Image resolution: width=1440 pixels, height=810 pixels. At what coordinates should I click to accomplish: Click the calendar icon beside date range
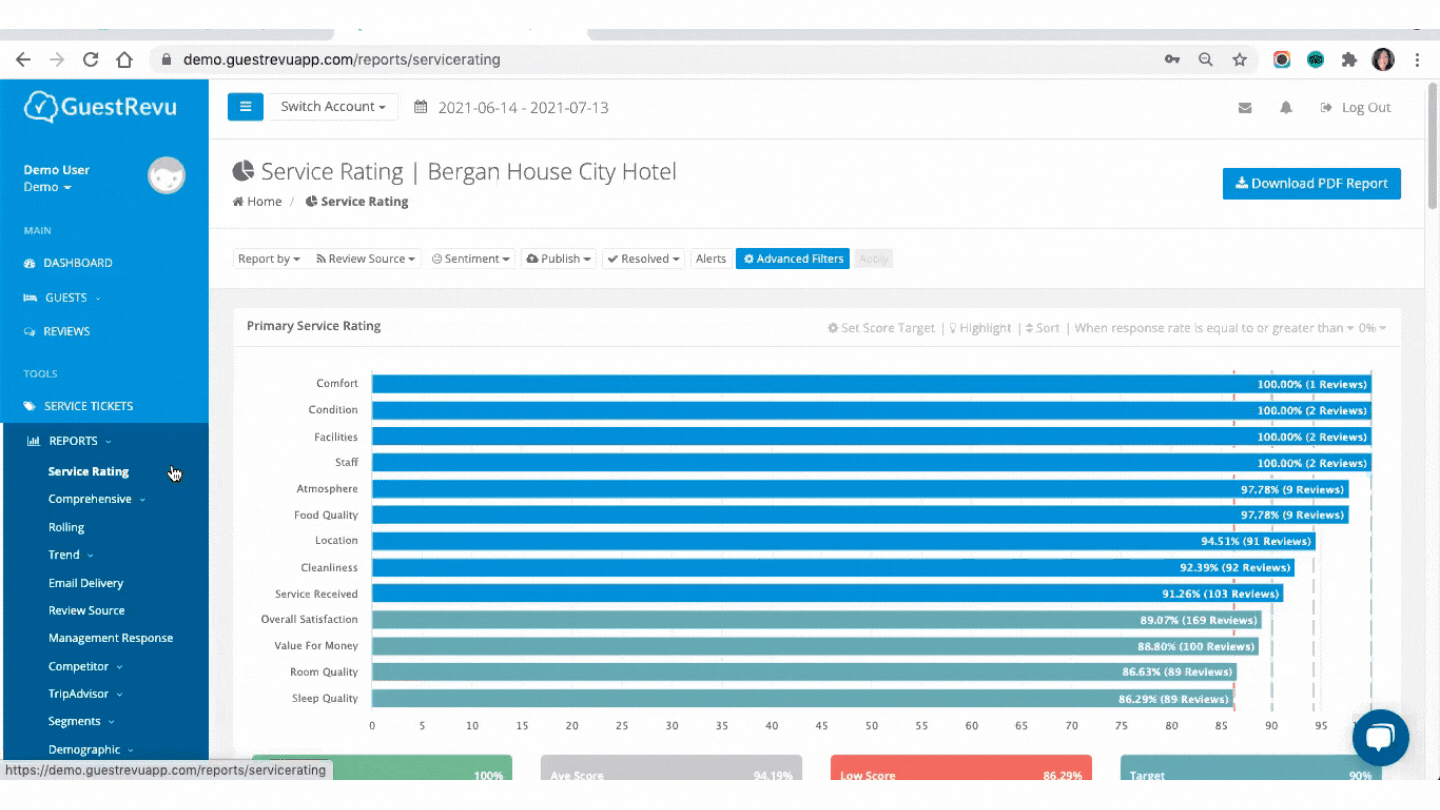point(421,107)
